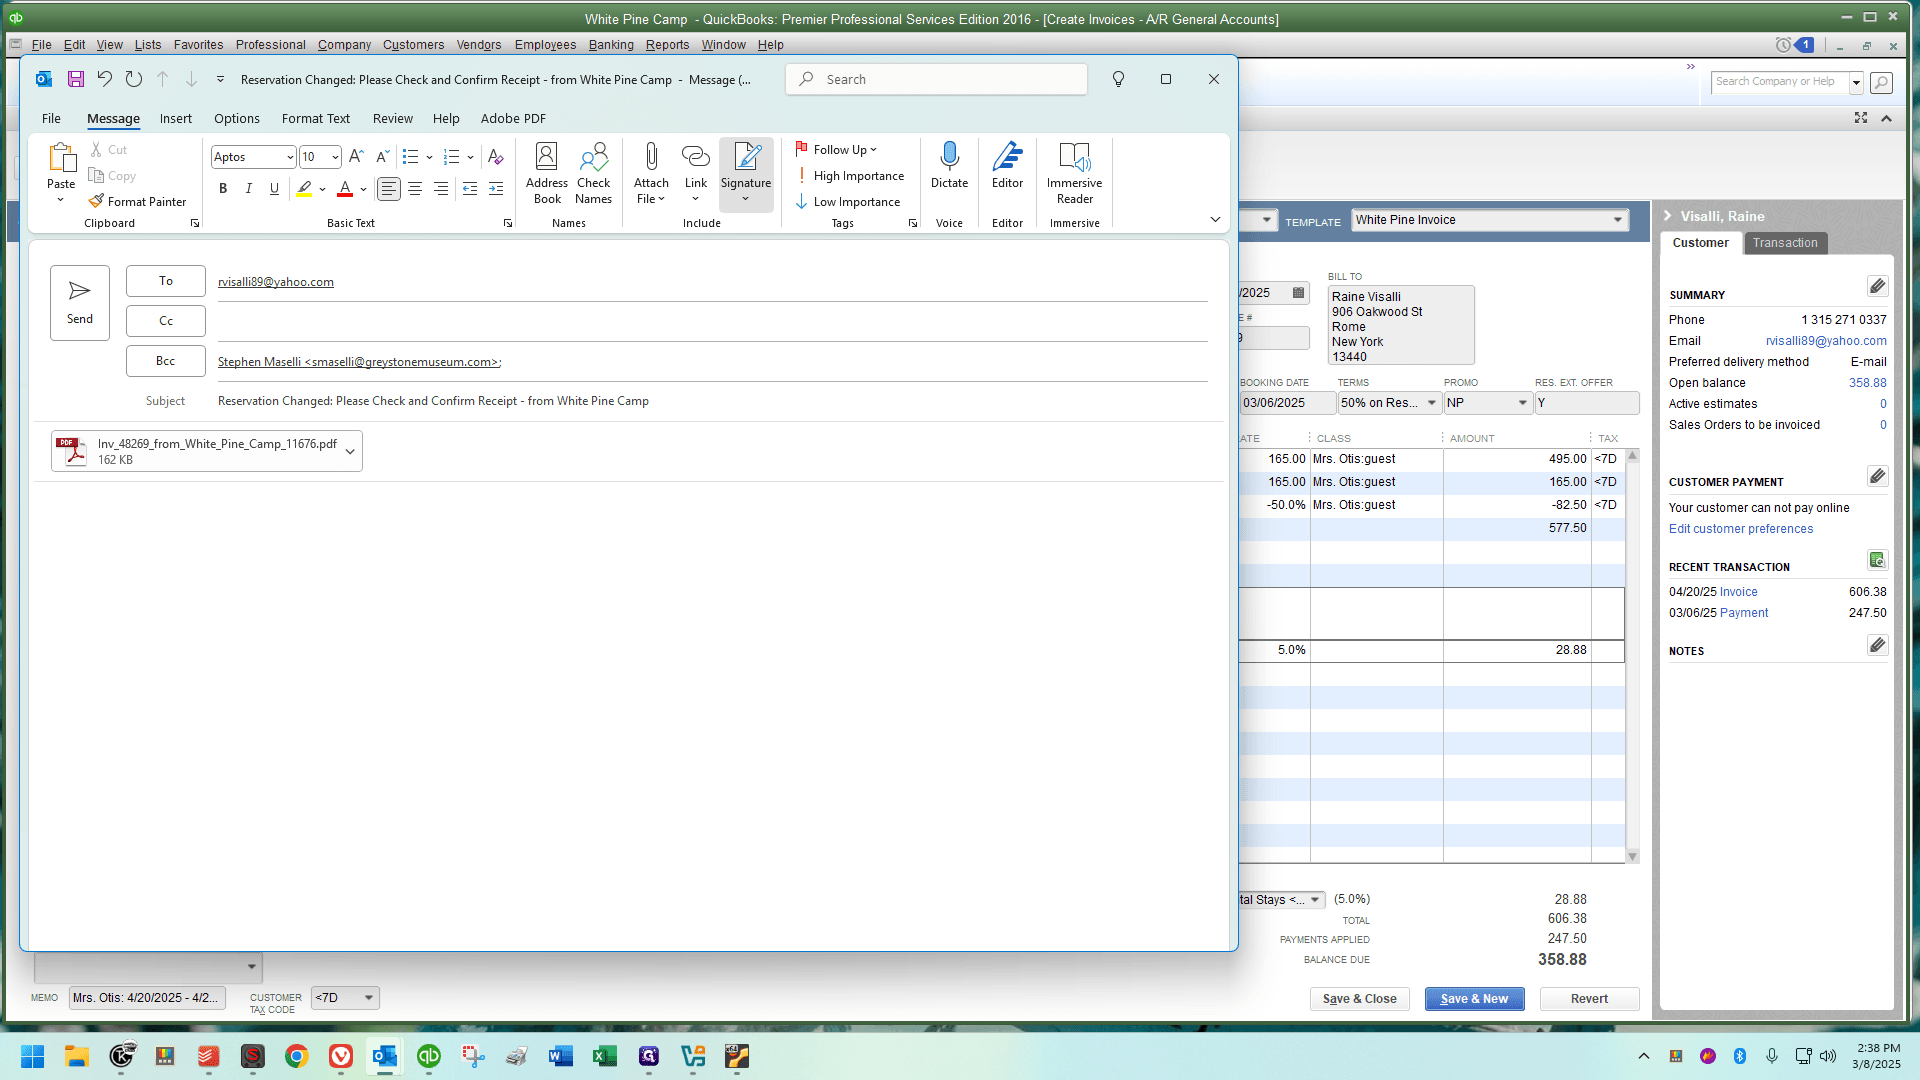Open the Options ribbon tab

tap(237, 119)
